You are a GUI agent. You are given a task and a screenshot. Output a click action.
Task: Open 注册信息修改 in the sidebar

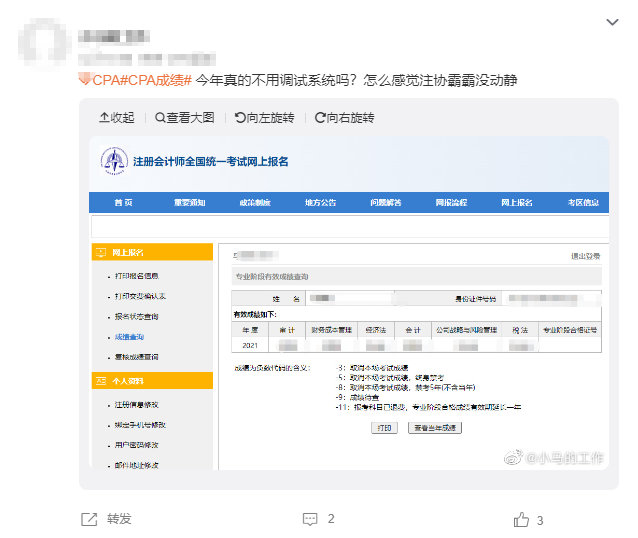[x=137, y=405]
